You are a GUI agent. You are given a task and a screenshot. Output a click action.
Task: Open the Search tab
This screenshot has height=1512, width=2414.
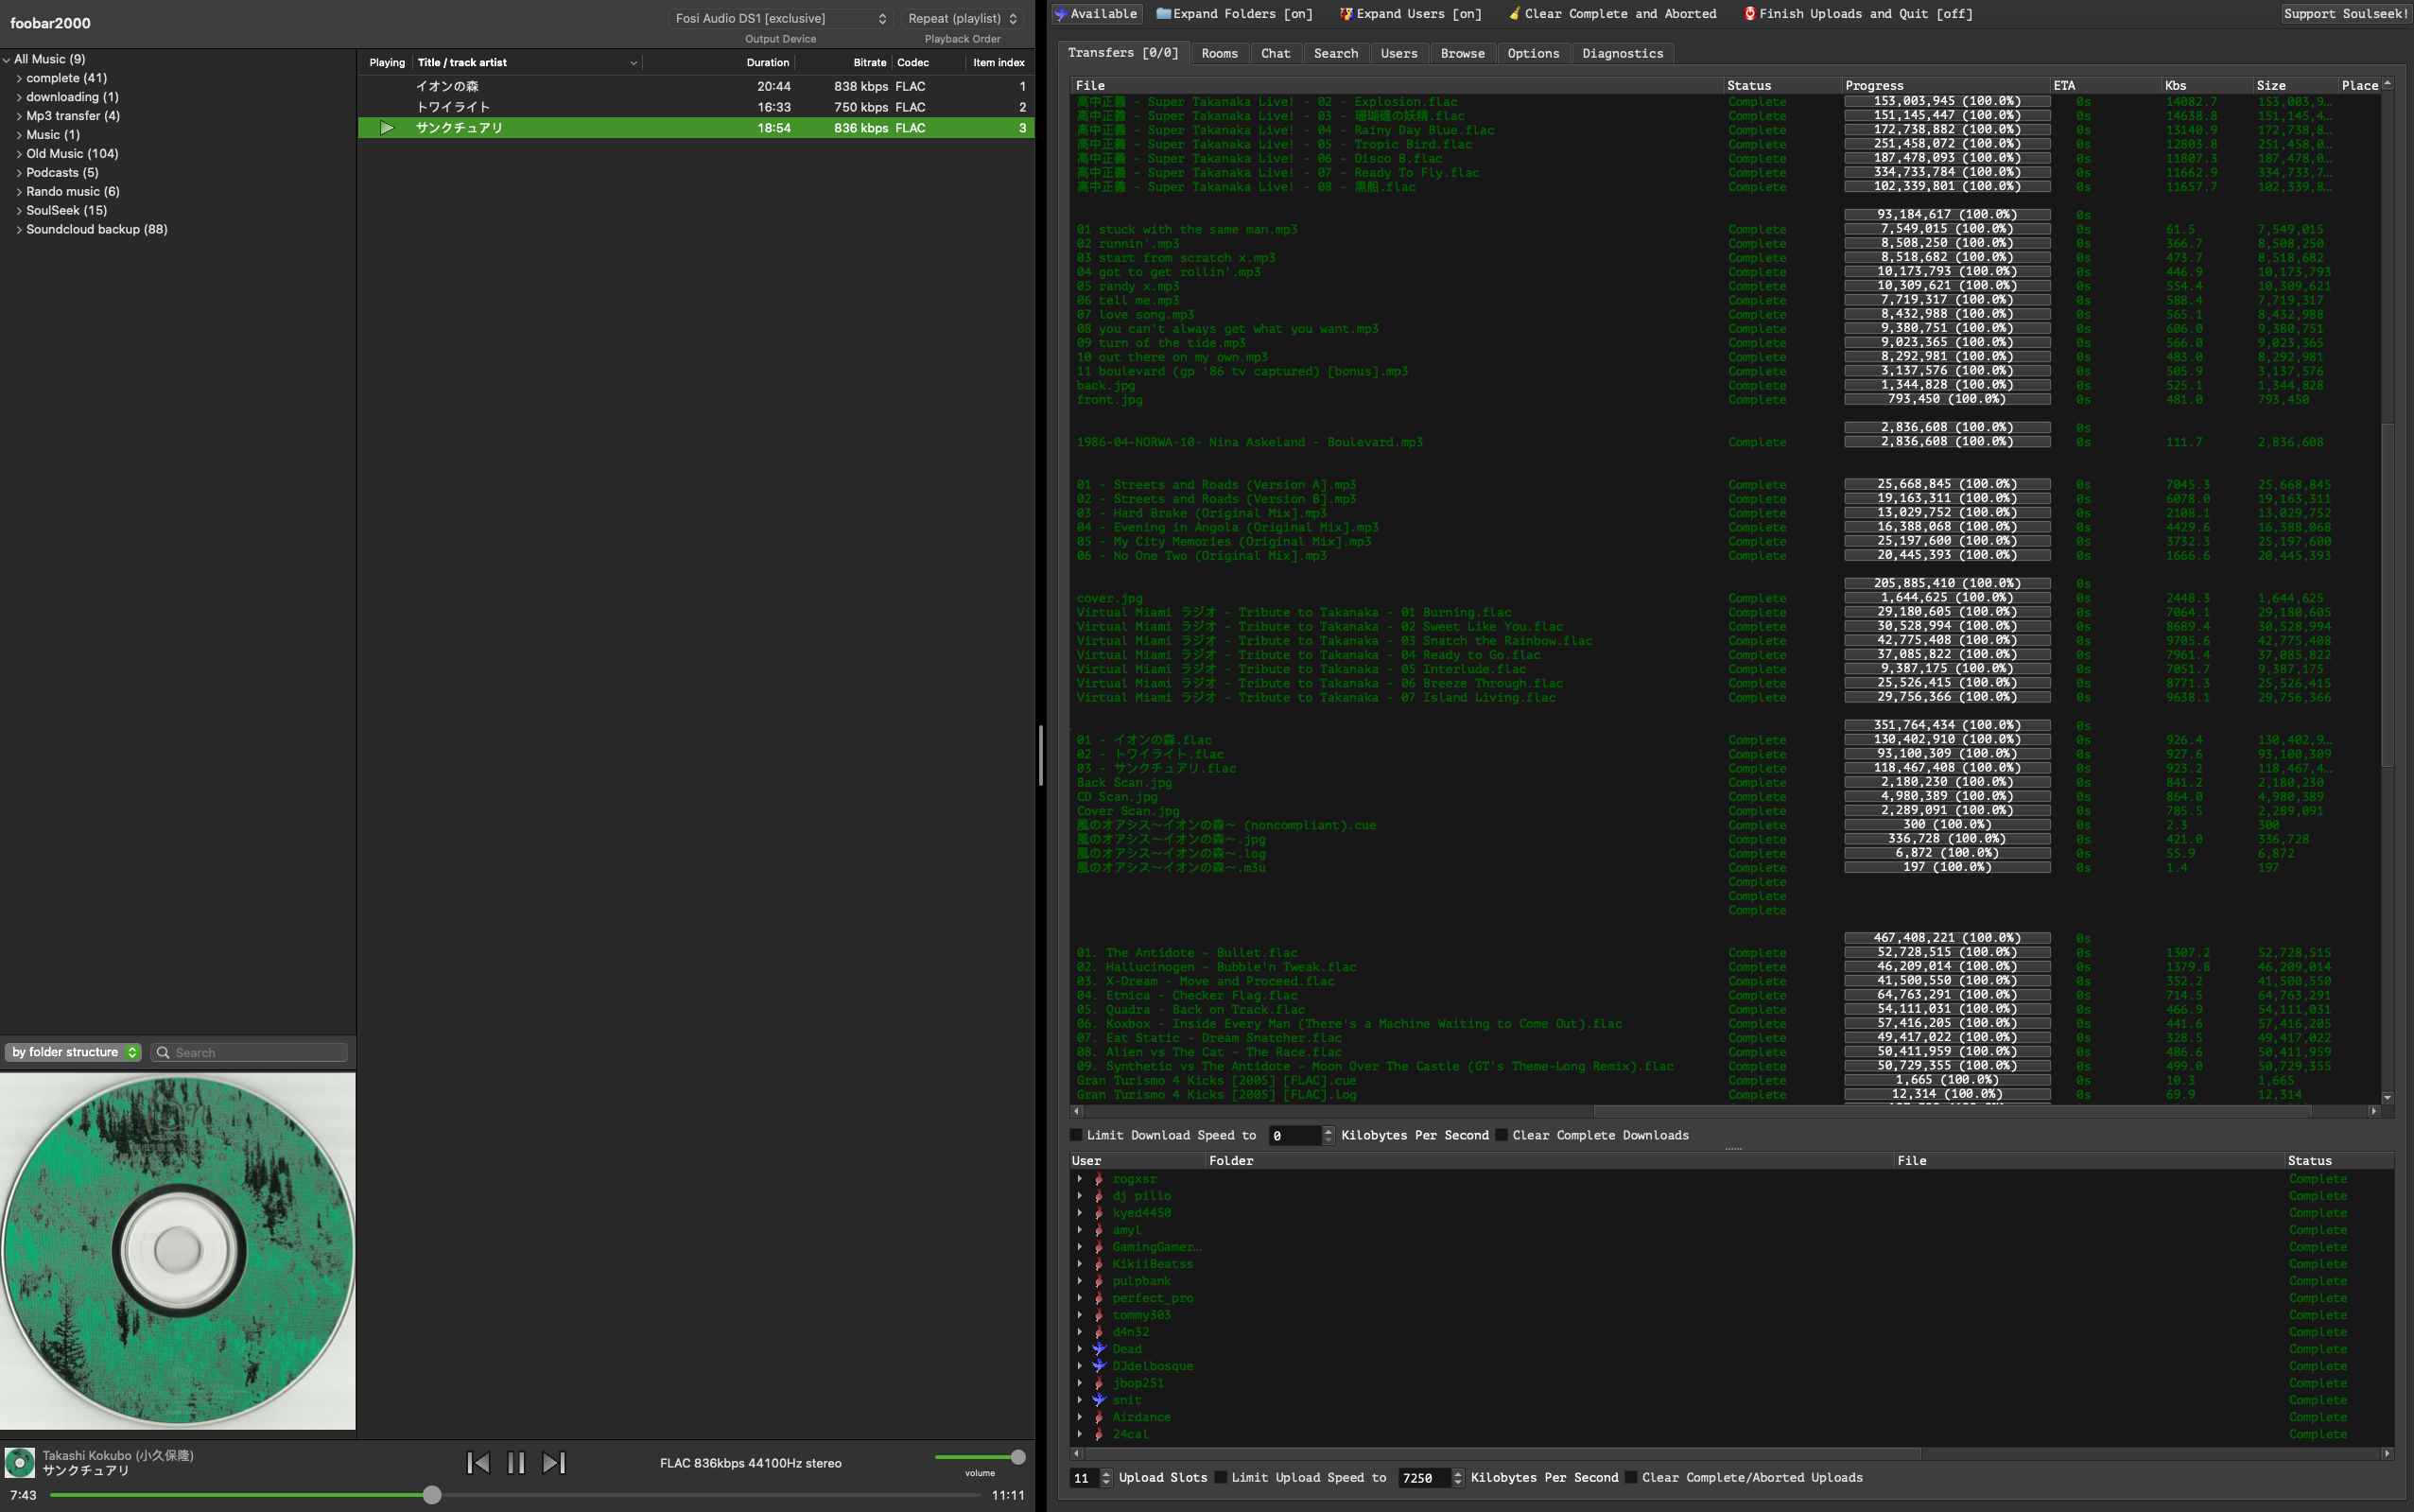tap(1336, 53)
